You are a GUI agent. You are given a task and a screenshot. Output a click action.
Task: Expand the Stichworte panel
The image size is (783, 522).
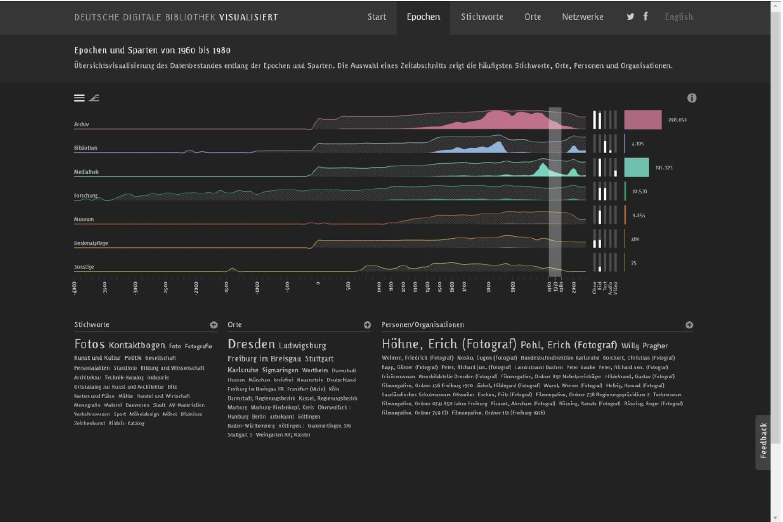[213, 325]
